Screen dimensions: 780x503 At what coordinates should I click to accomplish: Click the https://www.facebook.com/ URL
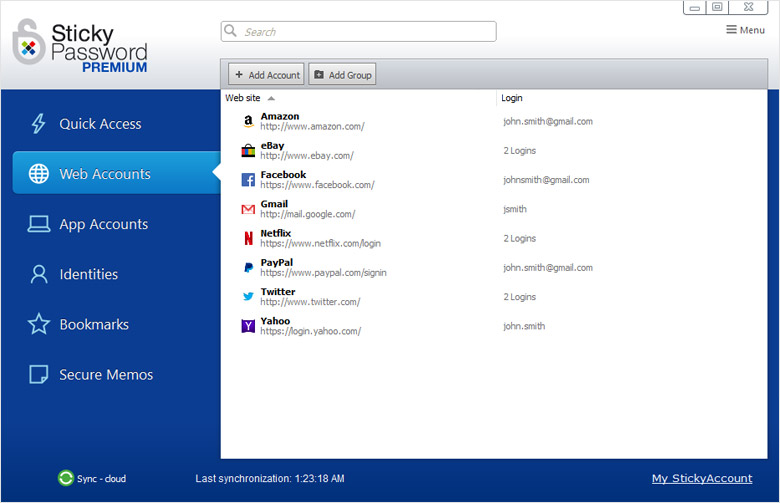point(317,185)
